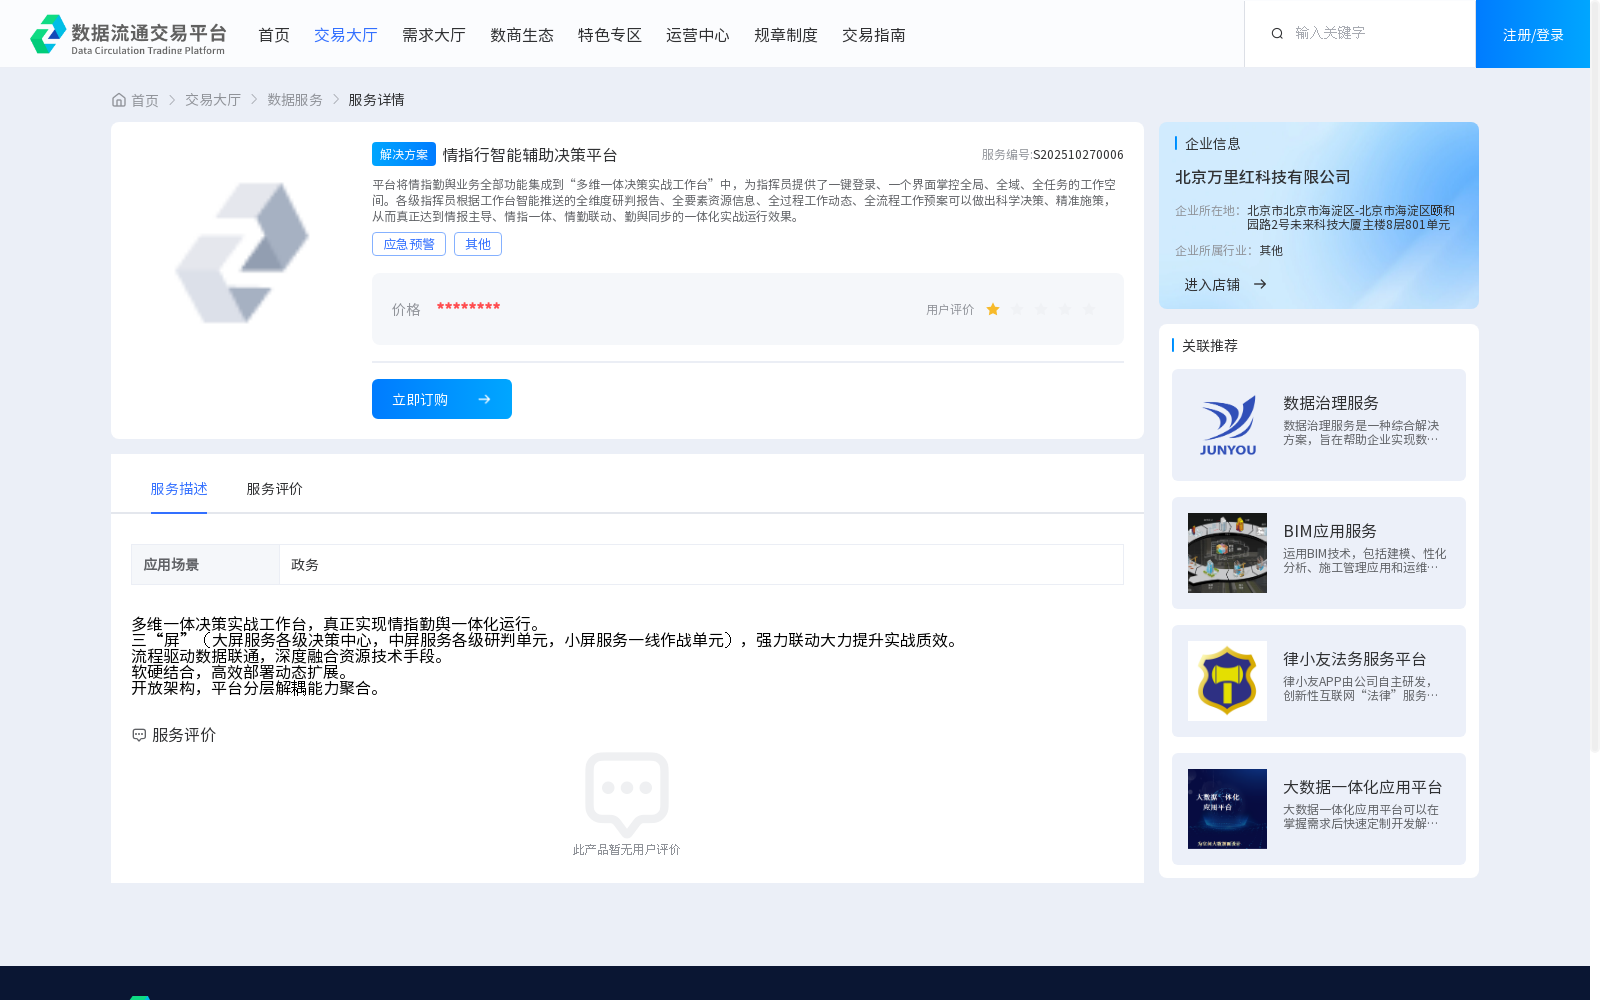Click the fourth rating star
Screen dimensions: 1600x1000
click(1065, 310)
